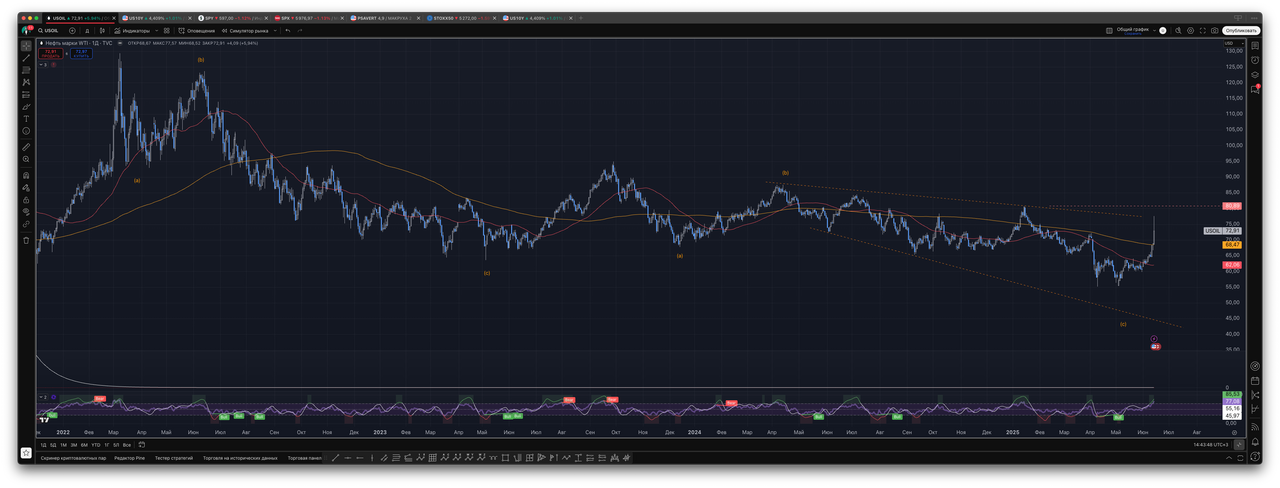This screenshot has width=1280, height=488.
Task: Click the trash icon to remove drawings
Action: tap(26, 240)
